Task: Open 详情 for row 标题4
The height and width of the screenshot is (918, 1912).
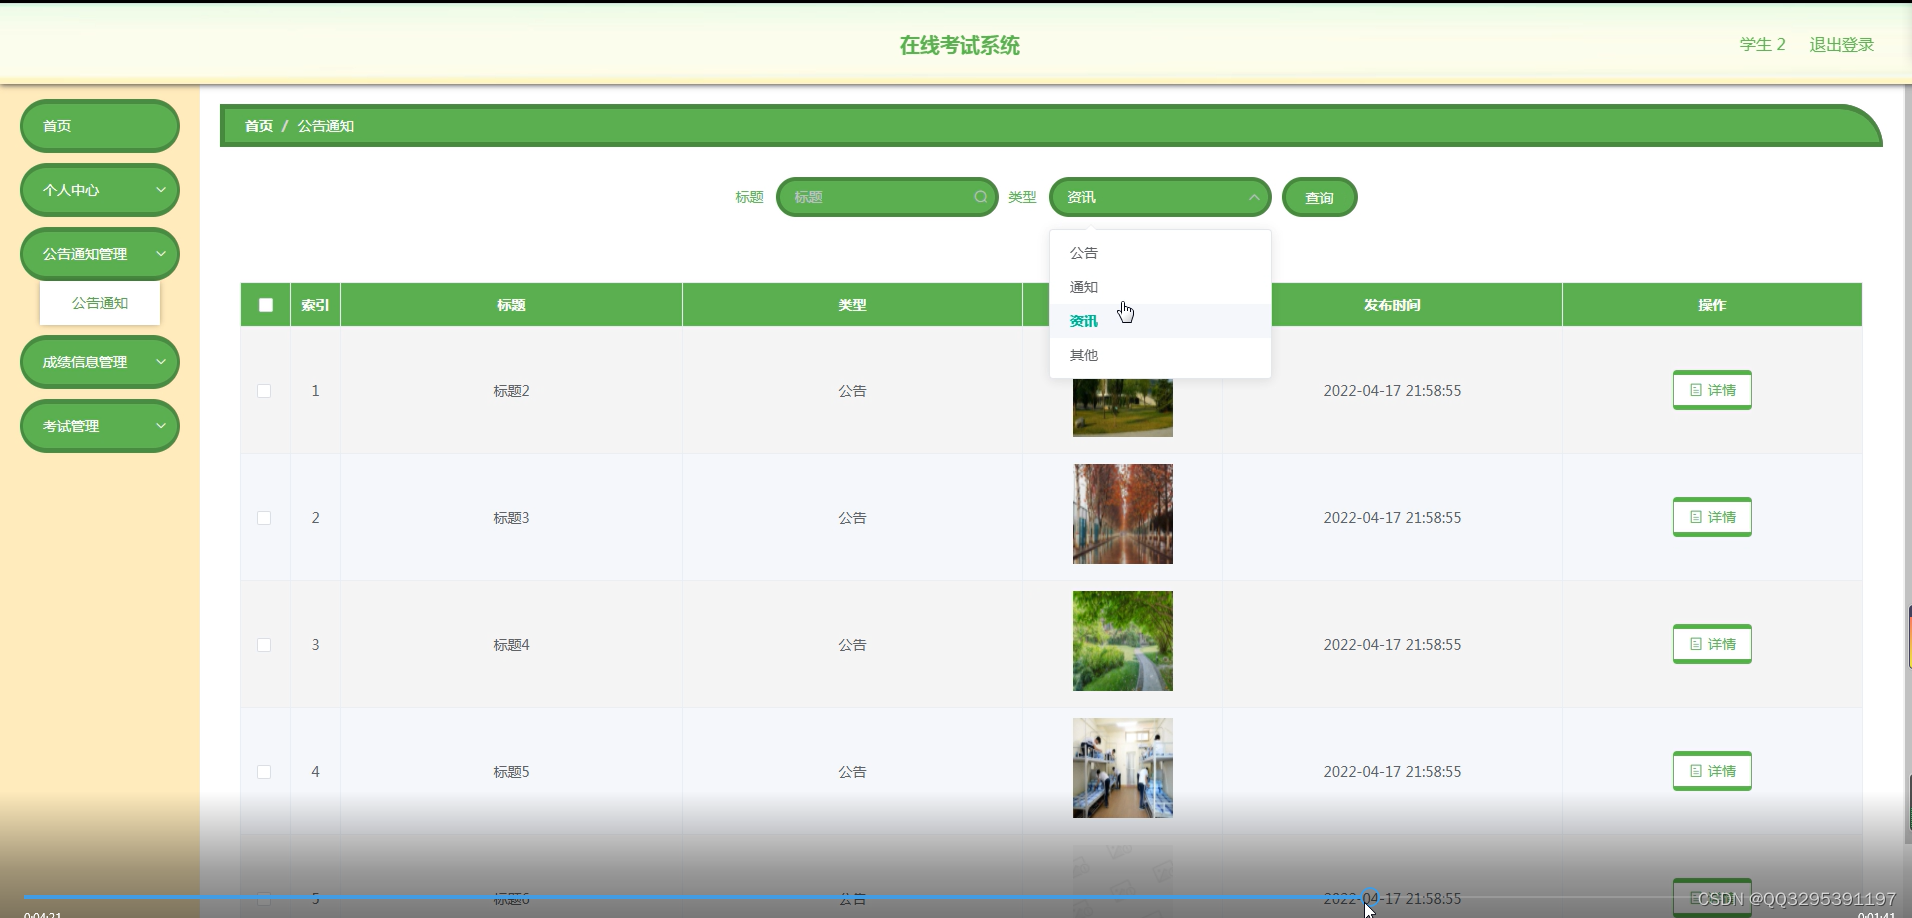Action: (x=1712, y=644)
